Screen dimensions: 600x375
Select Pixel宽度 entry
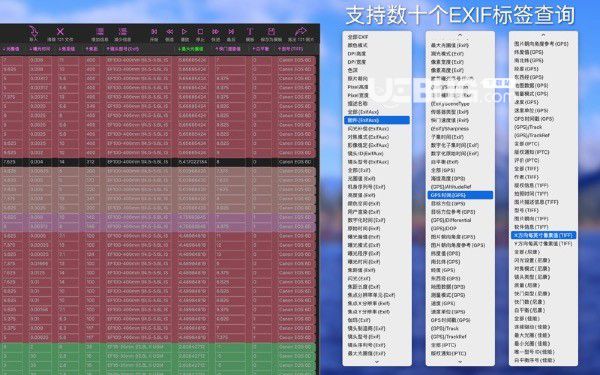[x=358, y=95]
